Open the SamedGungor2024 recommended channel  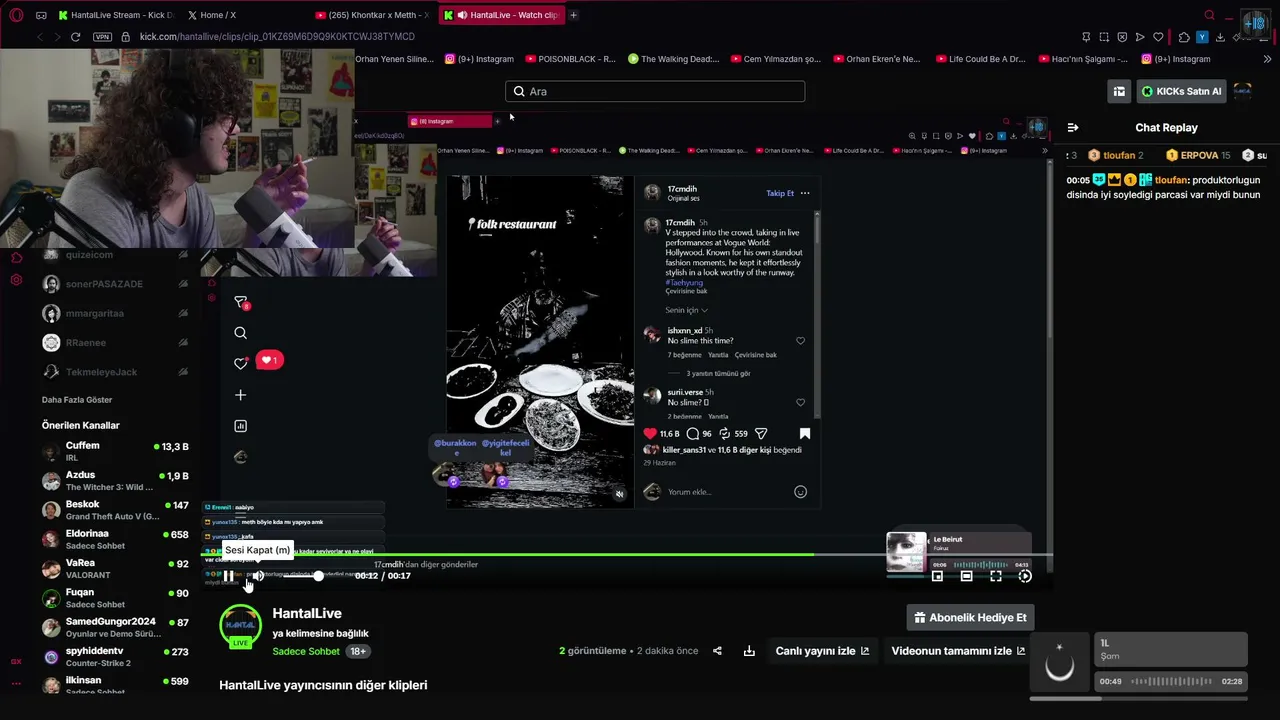[x=115, y=627]
